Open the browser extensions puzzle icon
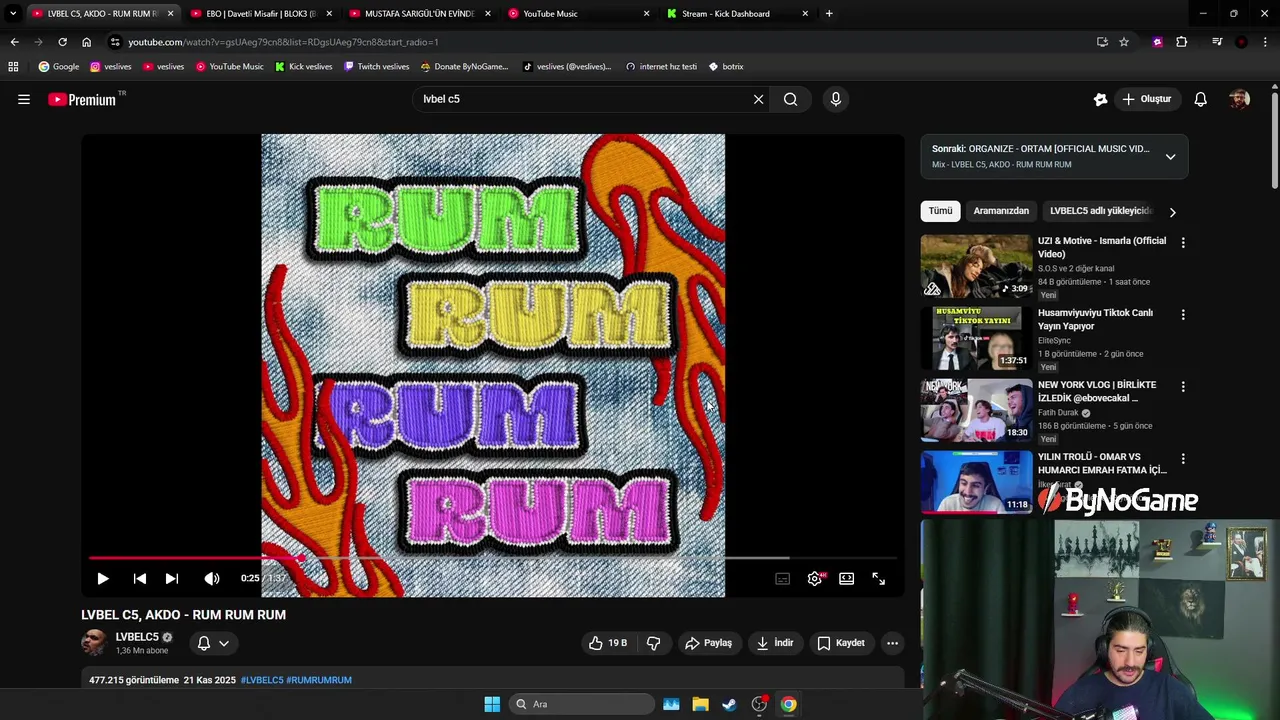Screen dimensions: 1280x720 click(1182, 42)
